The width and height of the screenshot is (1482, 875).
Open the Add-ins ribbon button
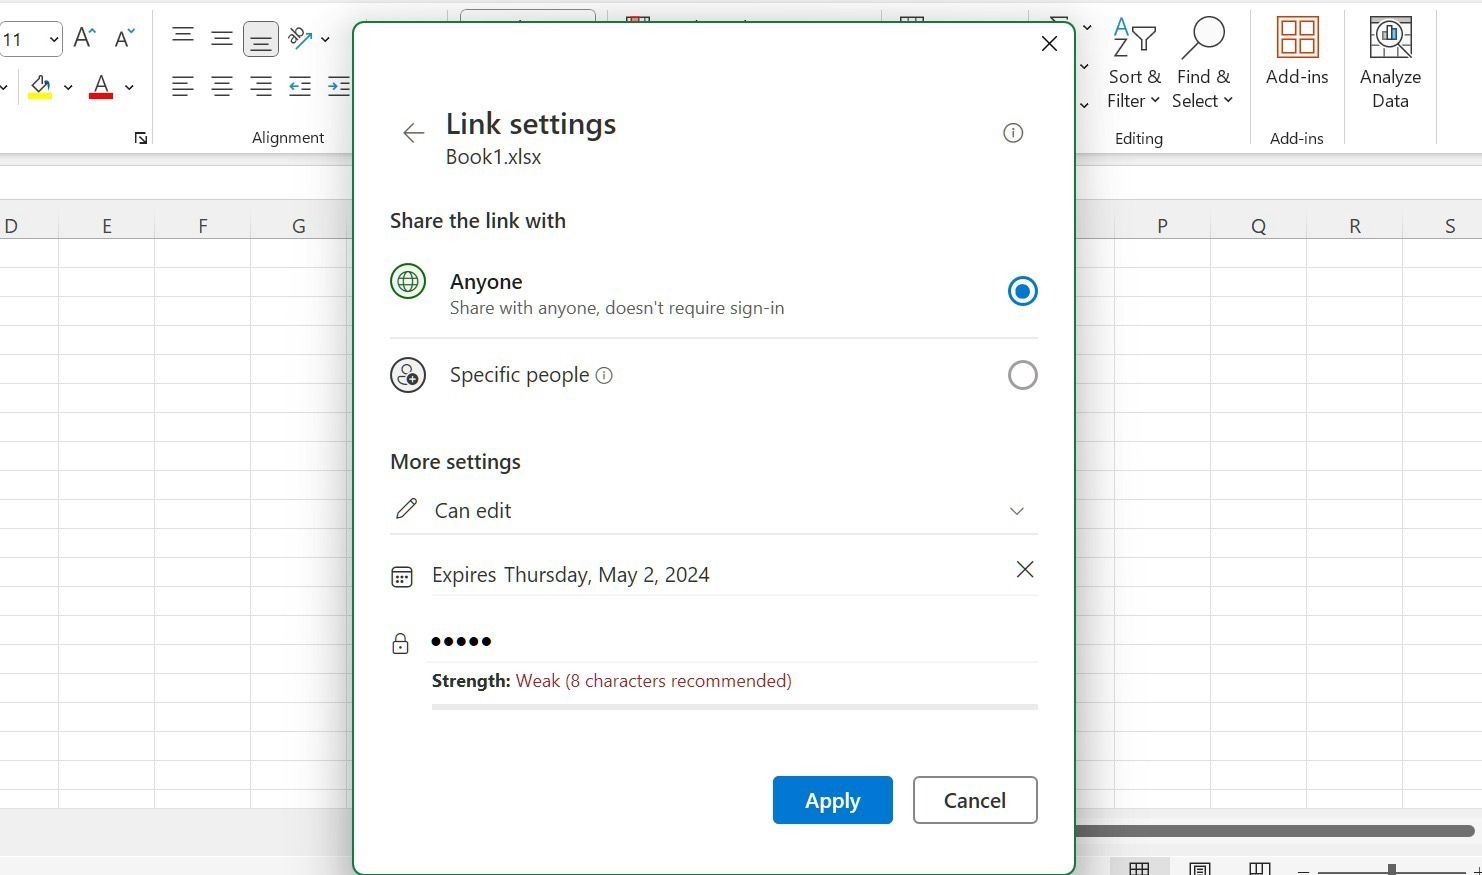tap(1296, 52)
